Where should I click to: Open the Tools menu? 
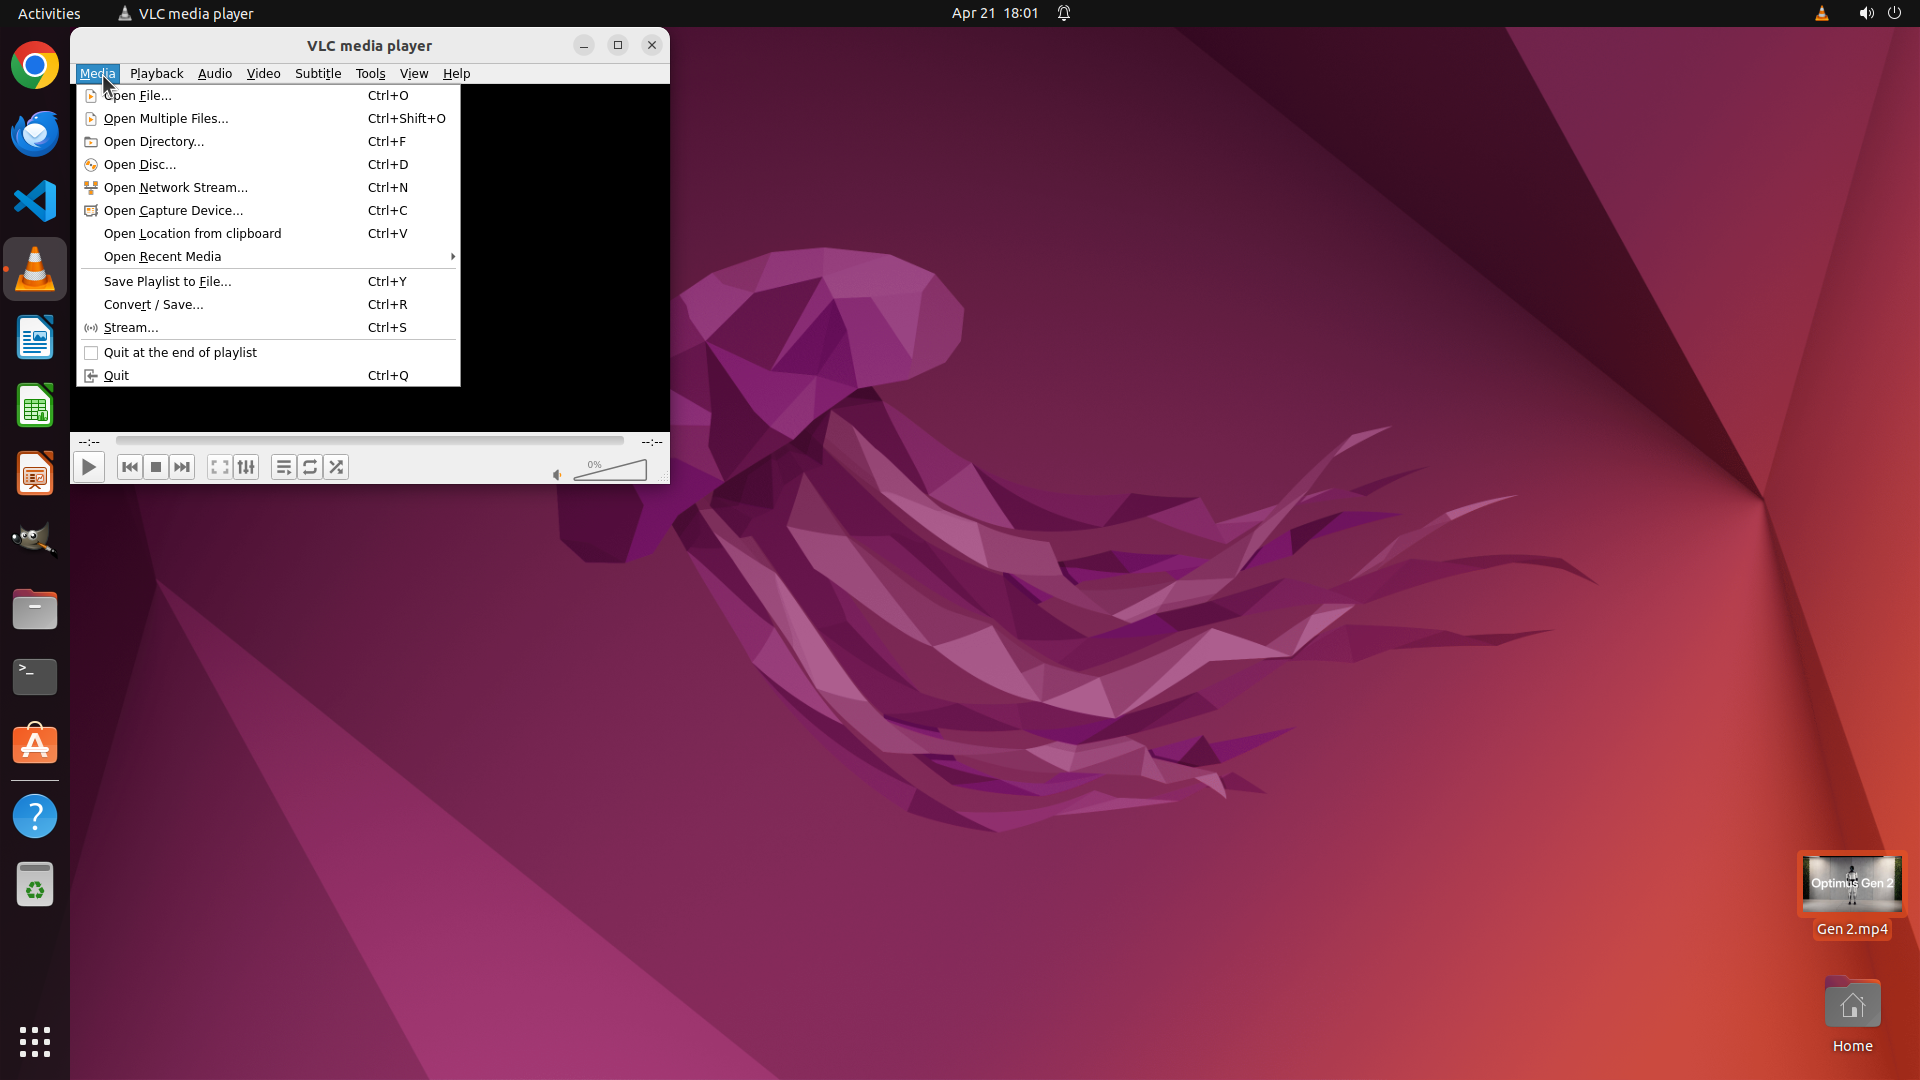(370, 74)
